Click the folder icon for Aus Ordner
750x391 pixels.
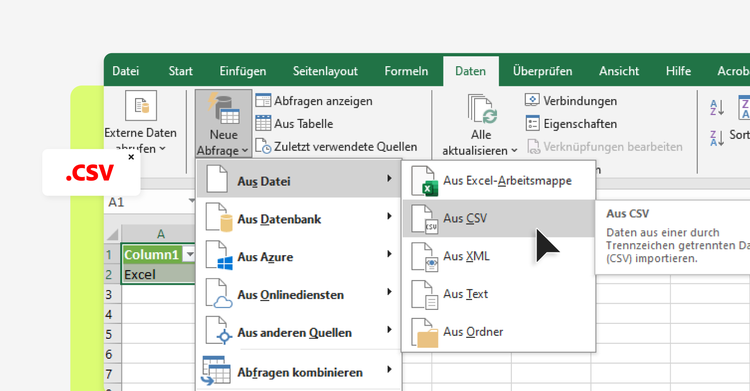425,333
